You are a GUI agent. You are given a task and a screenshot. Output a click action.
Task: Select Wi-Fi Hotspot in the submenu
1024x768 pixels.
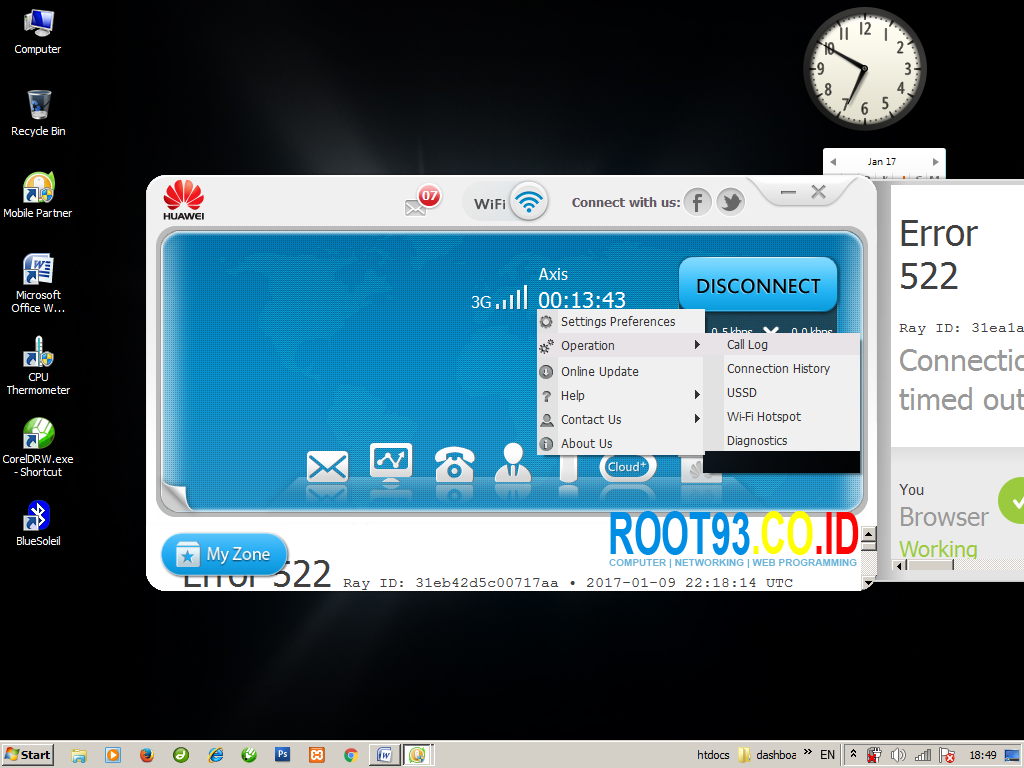tap(782, 417)
